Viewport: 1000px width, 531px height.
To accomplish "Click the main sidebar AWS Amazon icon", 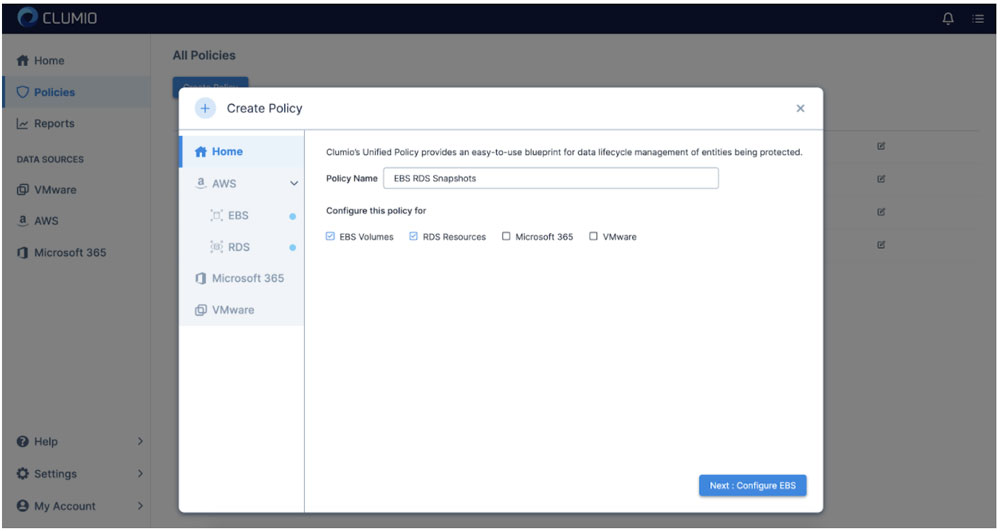I will tap(23, 221).
